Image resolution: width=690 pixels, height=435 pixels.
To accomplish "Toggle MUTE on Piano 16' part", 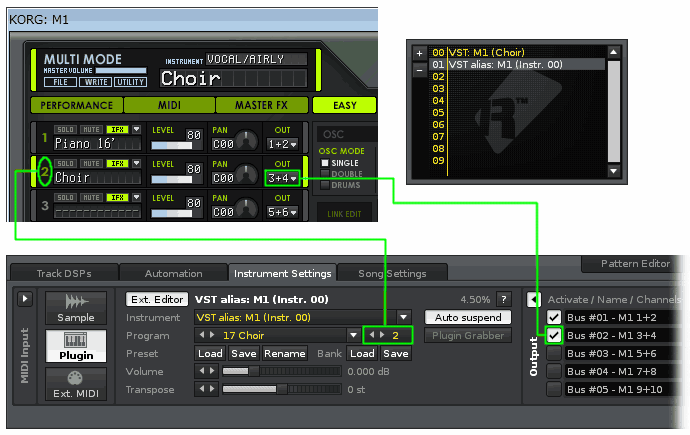I will [91, 130].
